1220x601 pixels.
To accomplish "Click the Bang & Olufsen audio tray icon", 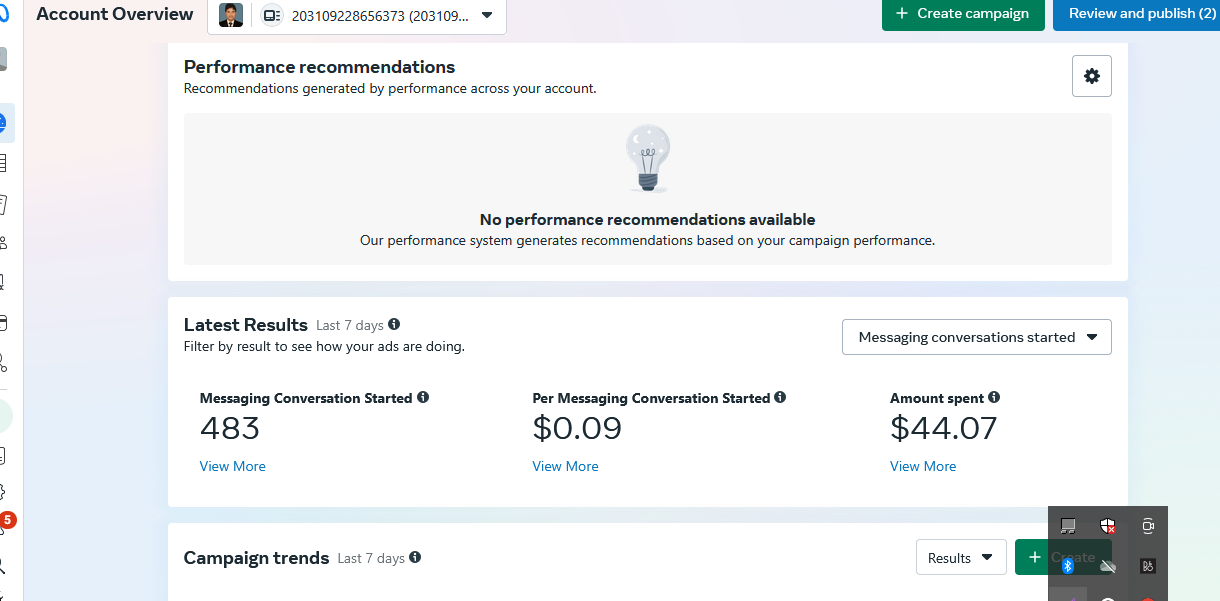I will pos(1148,566).
